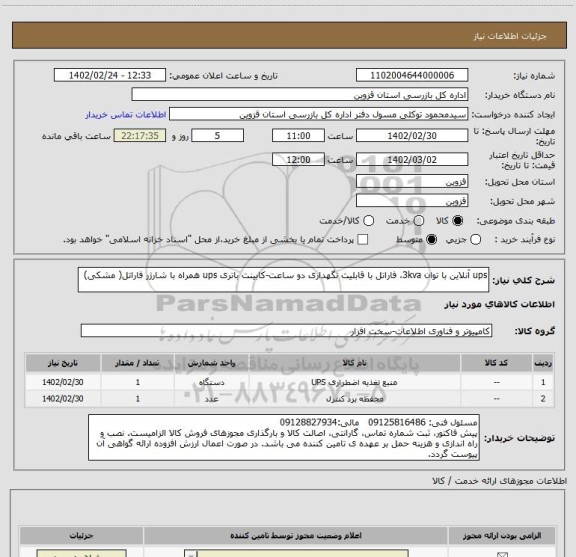The height and width of the screenshot is (557, 576).
Task: Click the شماره نیاز field 1102004644000006
Action: pos(412,75)
